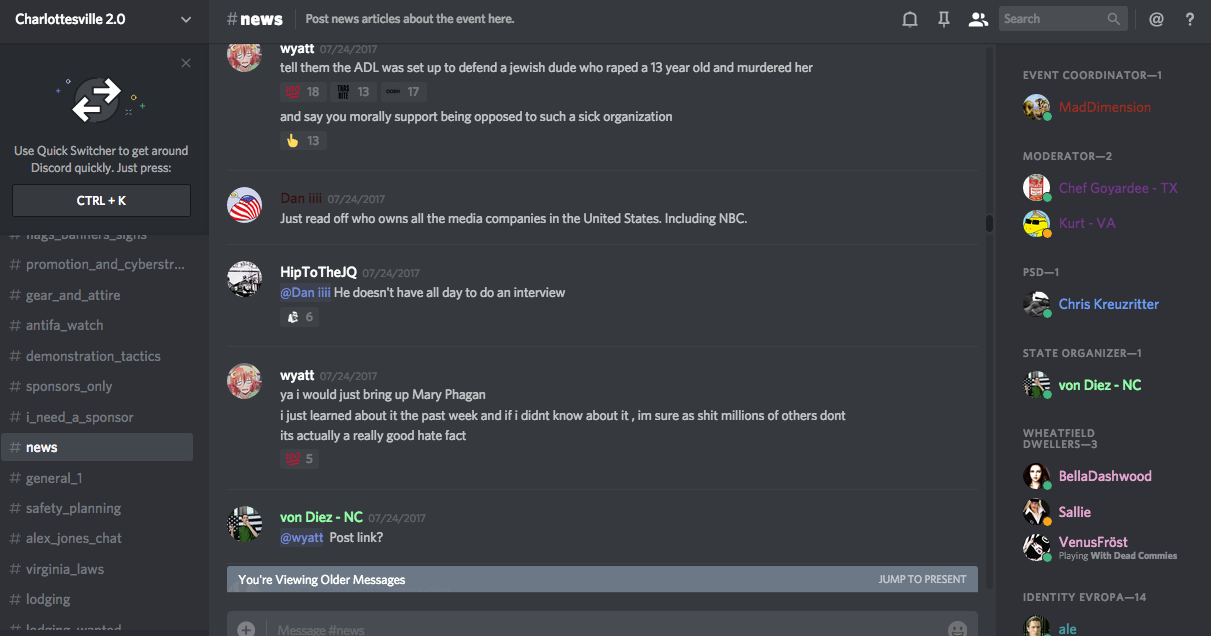Image resolution: width=1211 pixels, height=636 pixels.
Task: Open the help icon
Action: click(x=1190, y=19)
